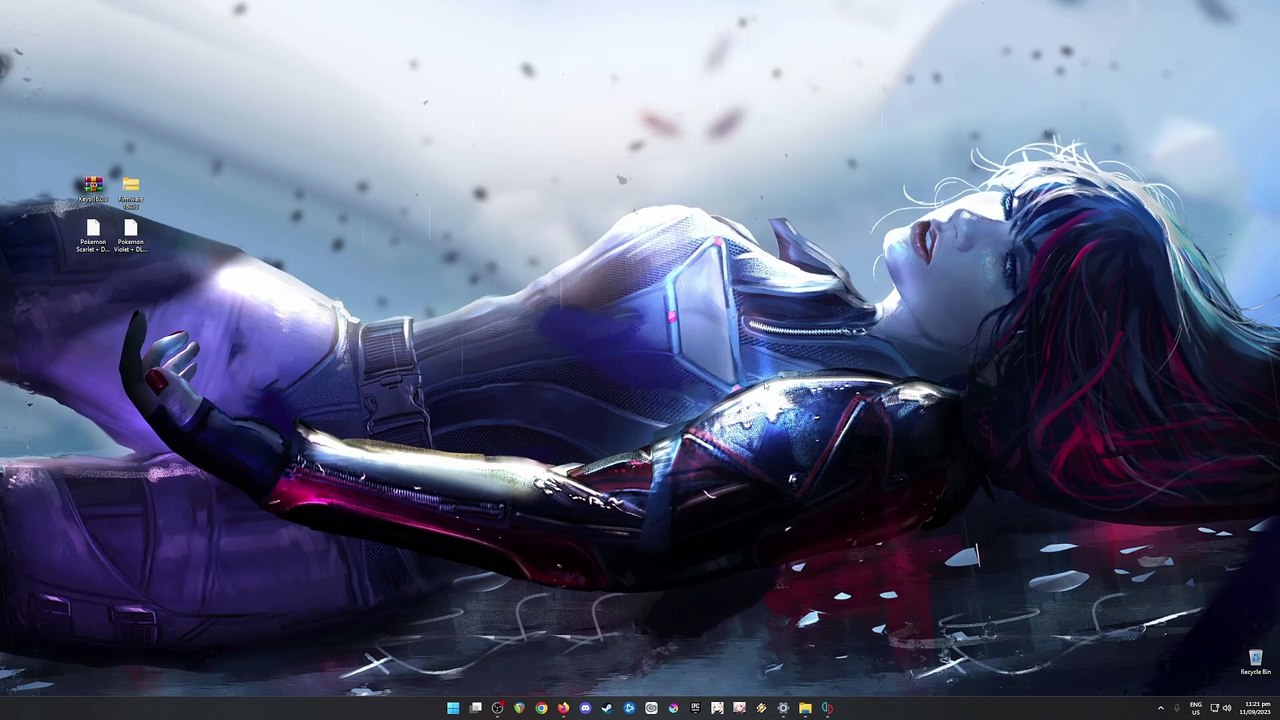This screenshot has height=720, width=1280.
Task: Launch Steam from the taskbar
Action: (x=607, y=708)
